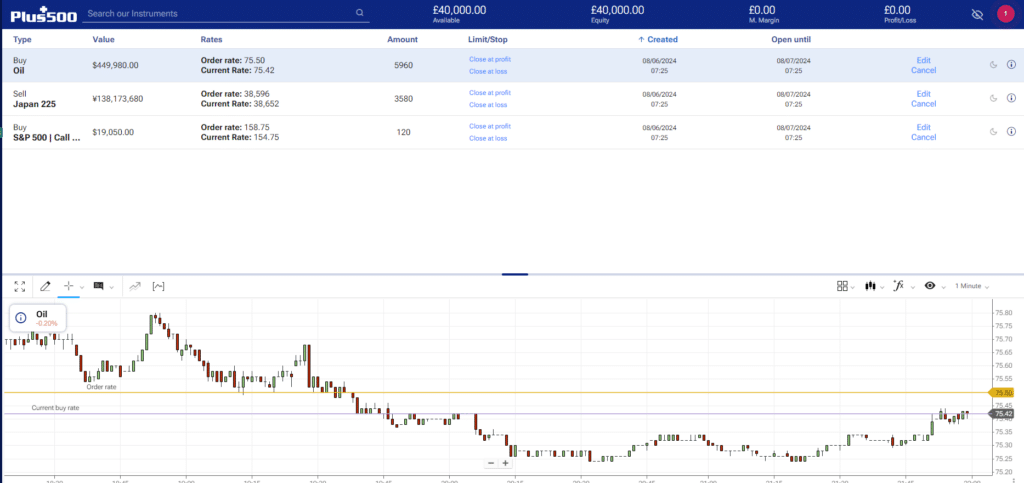Toggle moon icon for S&P 500 order
The width and height of the screenshot is (1024, 483).
coord(993,131)
